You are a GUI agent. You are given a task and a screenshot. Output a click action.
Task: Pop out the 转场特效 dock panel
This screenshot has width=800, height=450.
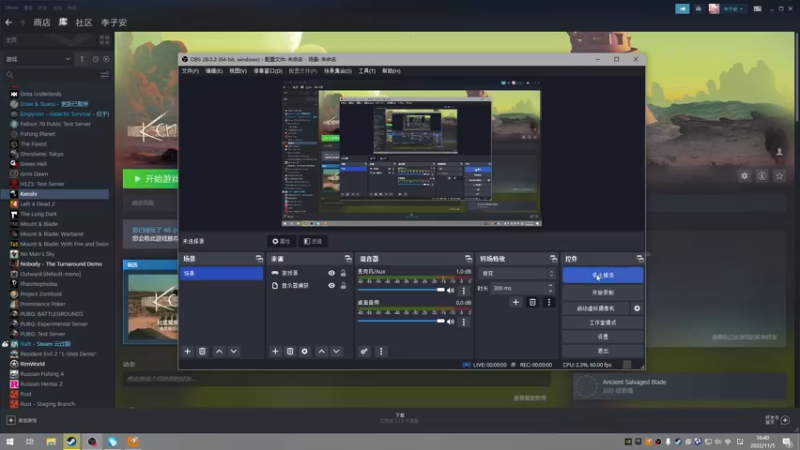click(554, 259)
